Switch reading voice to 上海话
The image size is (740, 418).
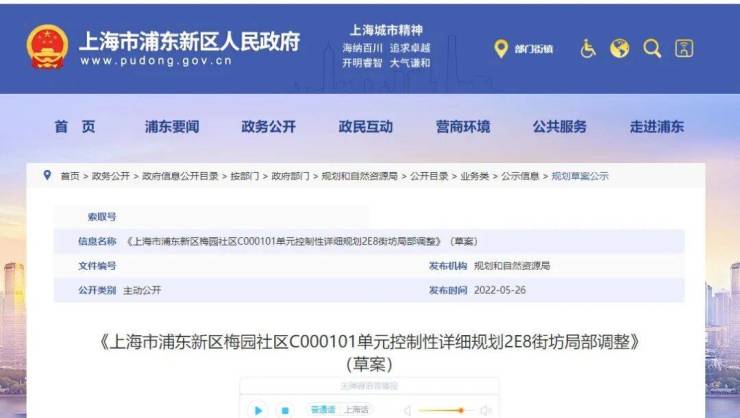tap(356, 410)
